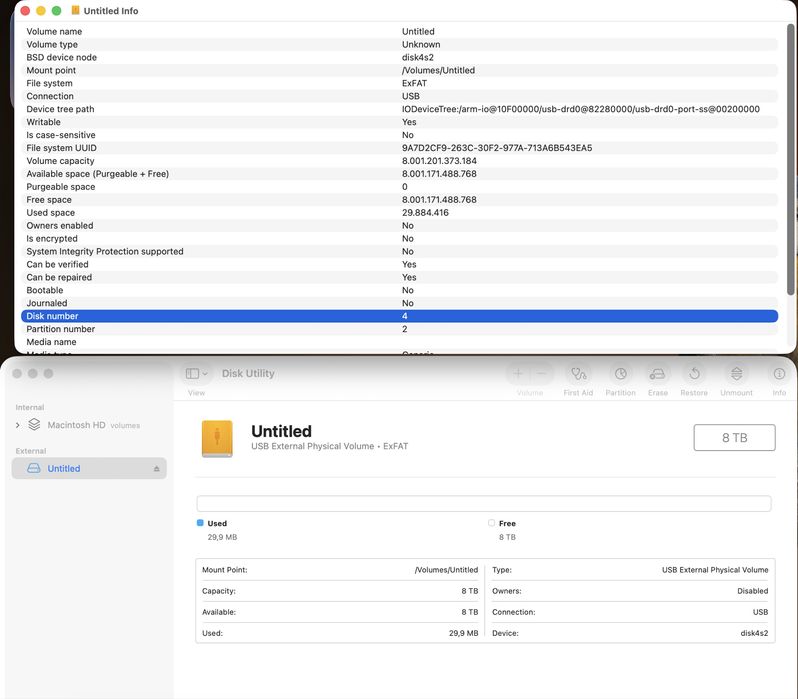The image size is (798, 699).
Task: Open the sidebar View options in Disk Utility
Action: [x=196, y=374]
